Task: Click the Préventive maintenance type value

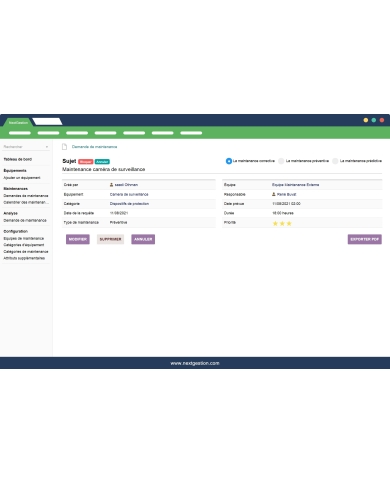Action: (118, 222)
